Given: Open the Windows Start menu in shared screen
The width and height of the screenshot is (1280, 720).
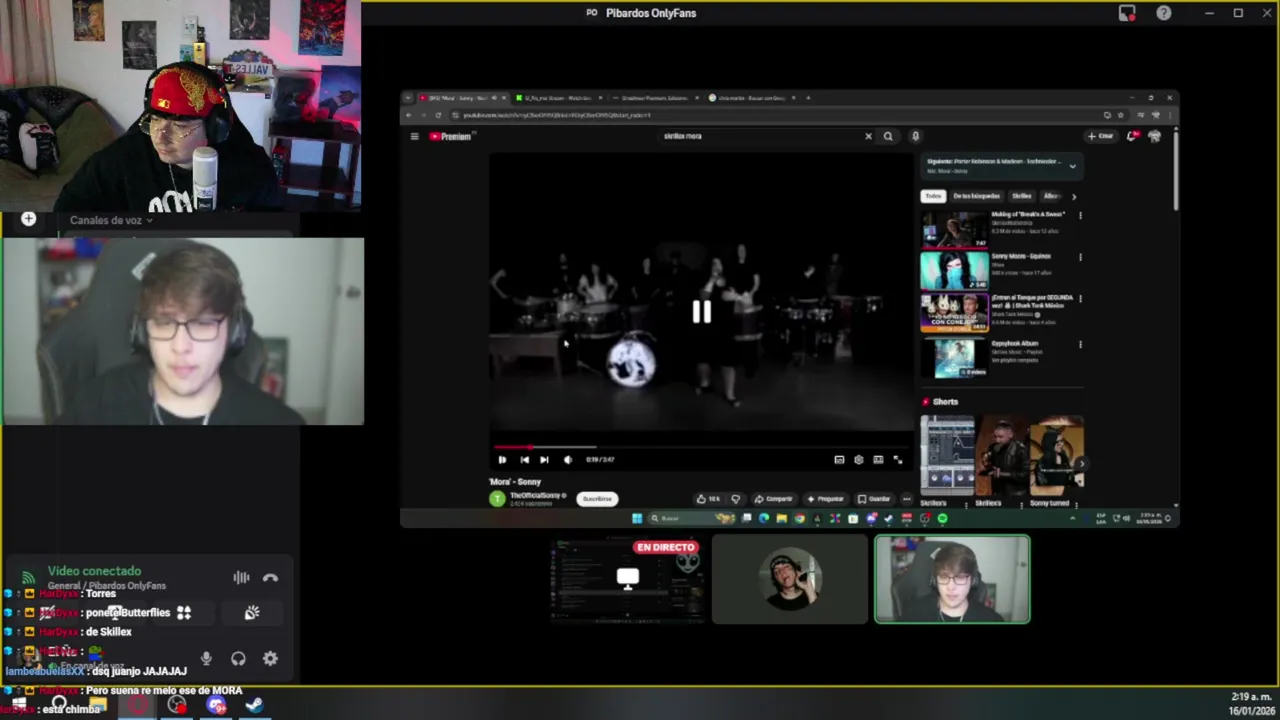Looking at the screenshot, I should pyautogui.click(x=636, y=518).
